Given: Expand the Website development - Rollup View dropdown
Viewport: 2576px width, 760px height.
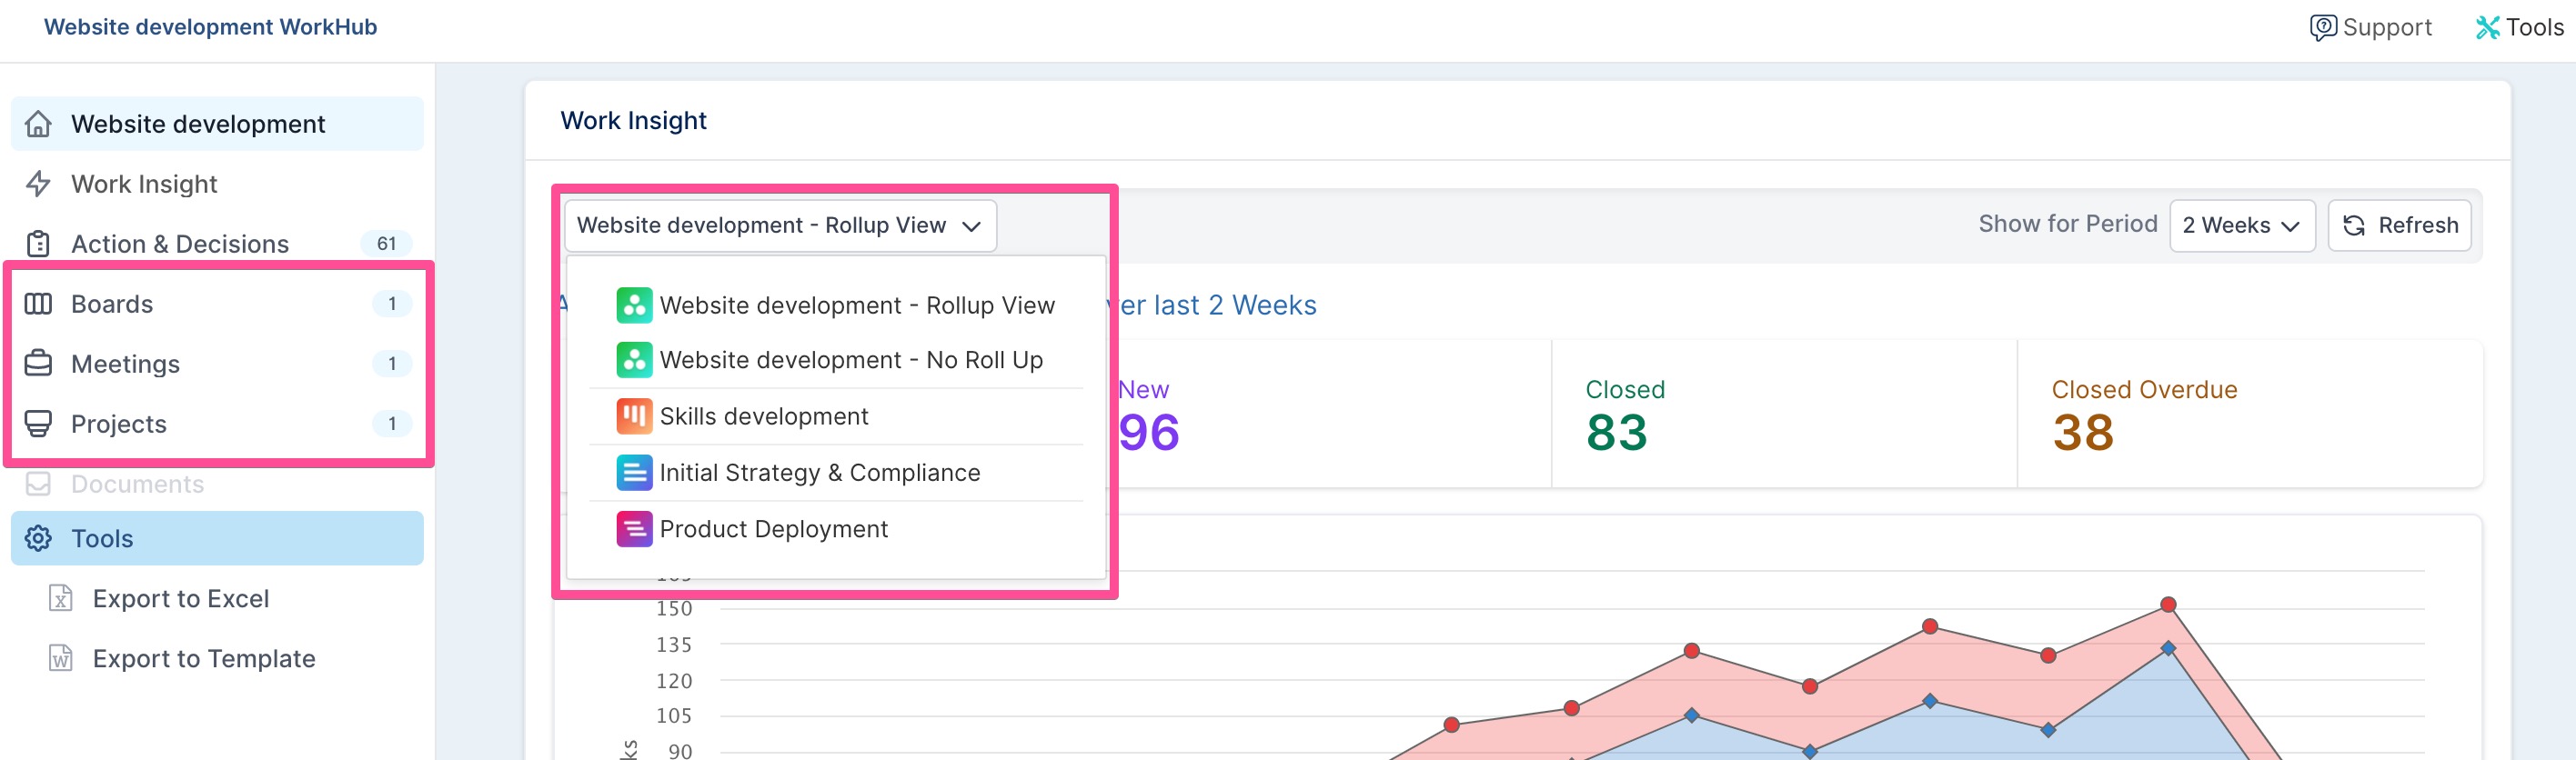Looking at the screenshot, I should (x=780, y=225).
